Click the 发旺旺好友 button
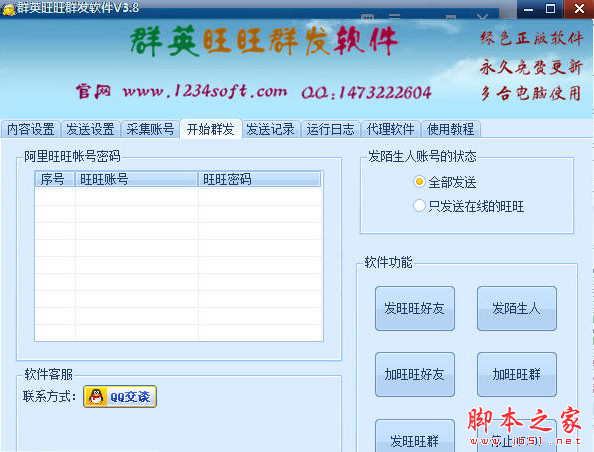Image resolution: width=594 pixels, height=452 pixels. coord(415,308)
